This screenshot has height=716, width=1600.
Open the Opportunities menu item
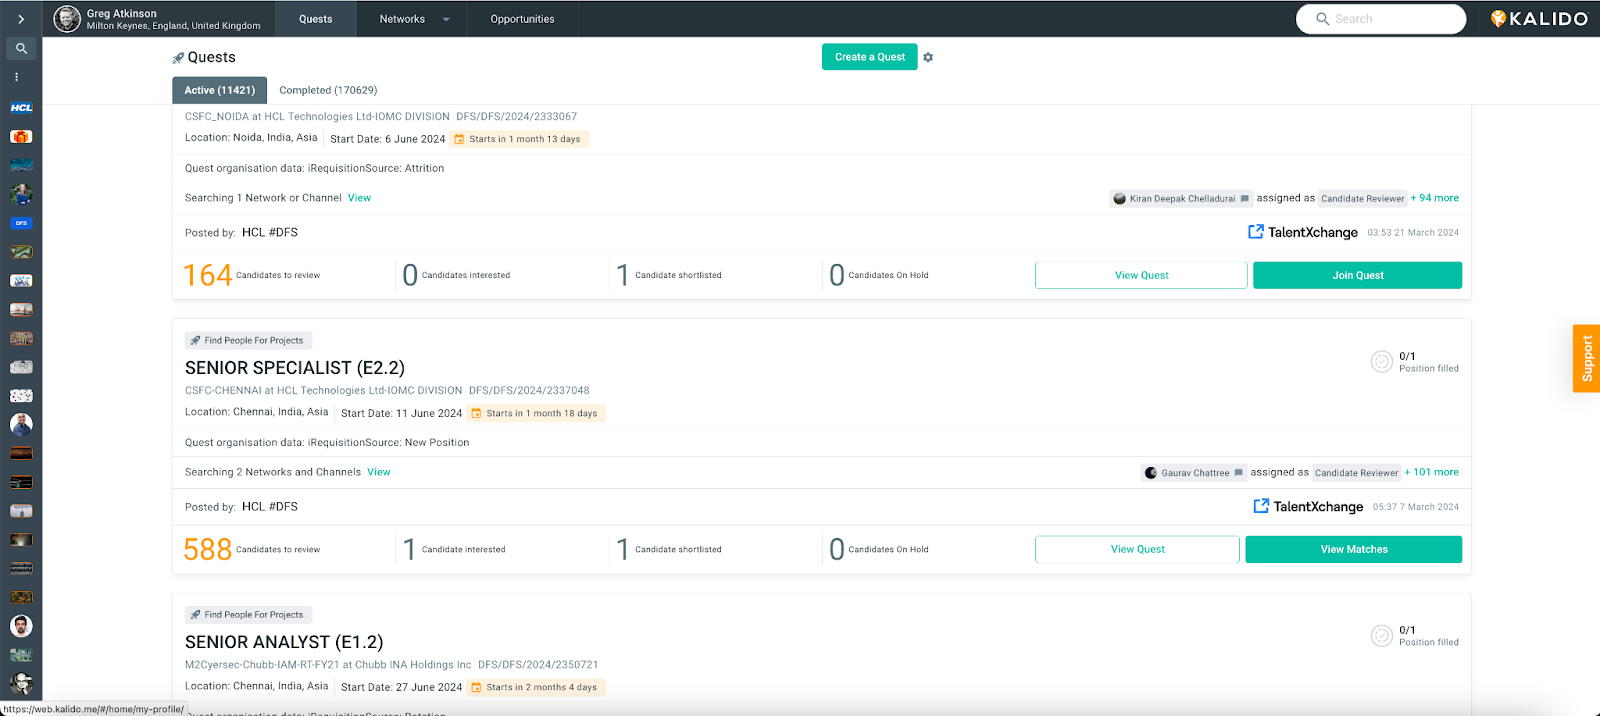pyautogui.click(x=522, y=19)
